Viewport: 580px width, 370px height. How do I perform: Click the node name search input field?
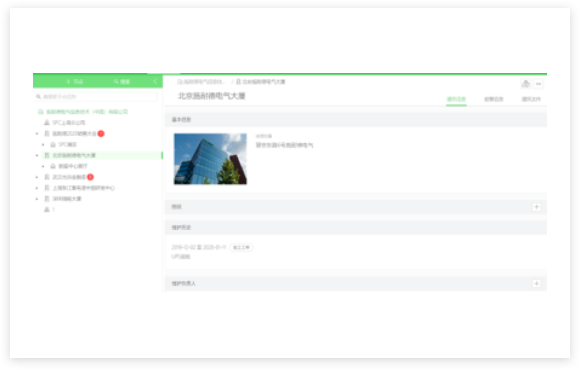point(95,97)
